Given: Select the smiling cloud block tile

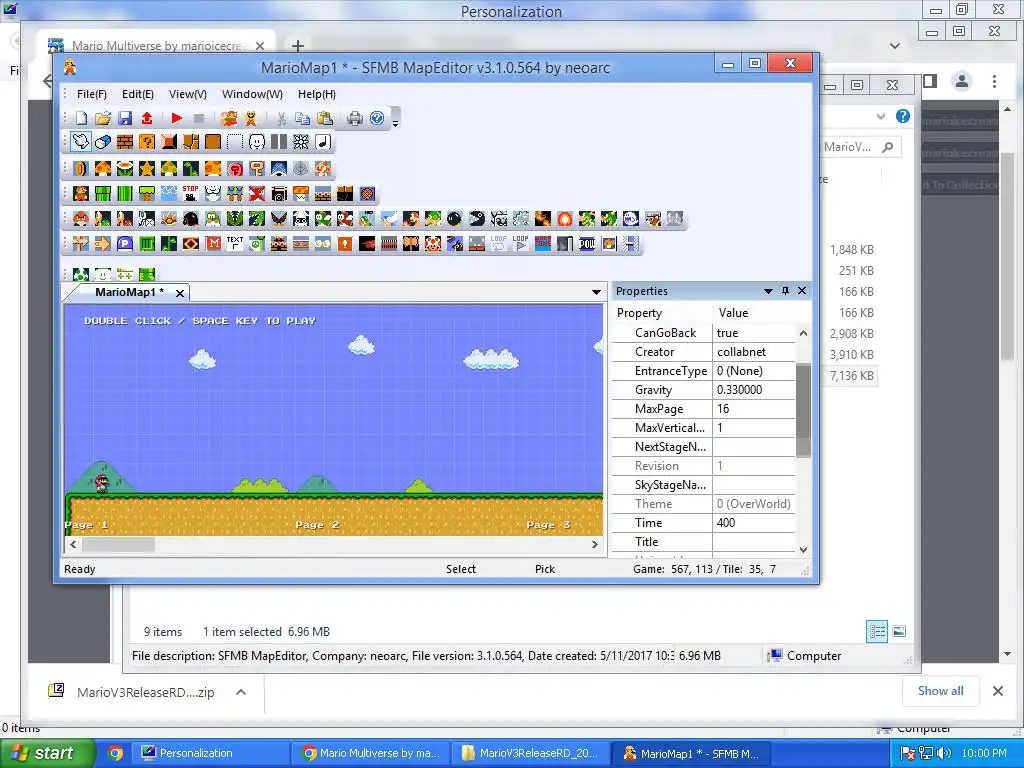Looking at the screenshot, I should coord(257,142).
